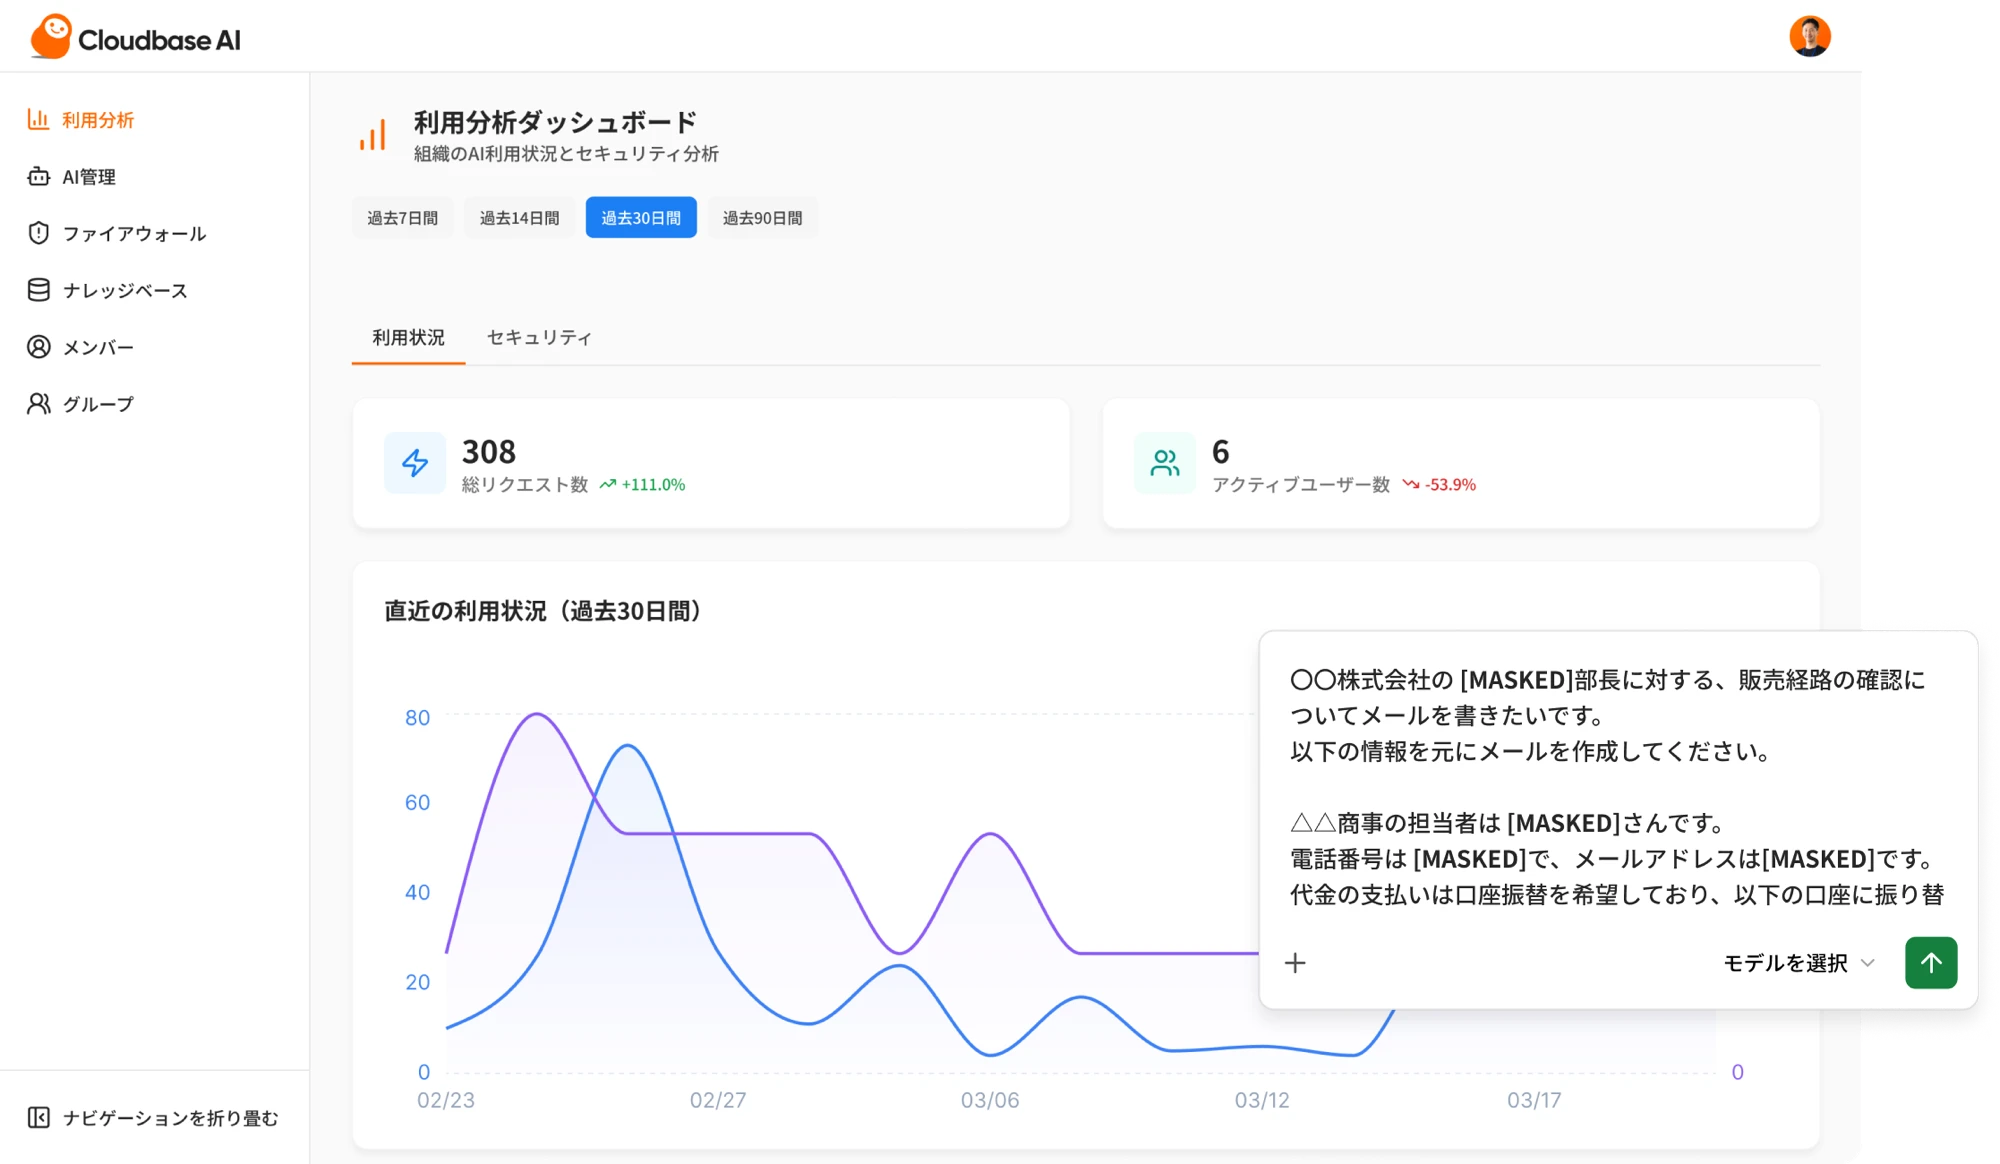Click the green send arrow button
Image resolution: width=2000 pixels, height=1164 pixels.
(x=1931, y=962)
